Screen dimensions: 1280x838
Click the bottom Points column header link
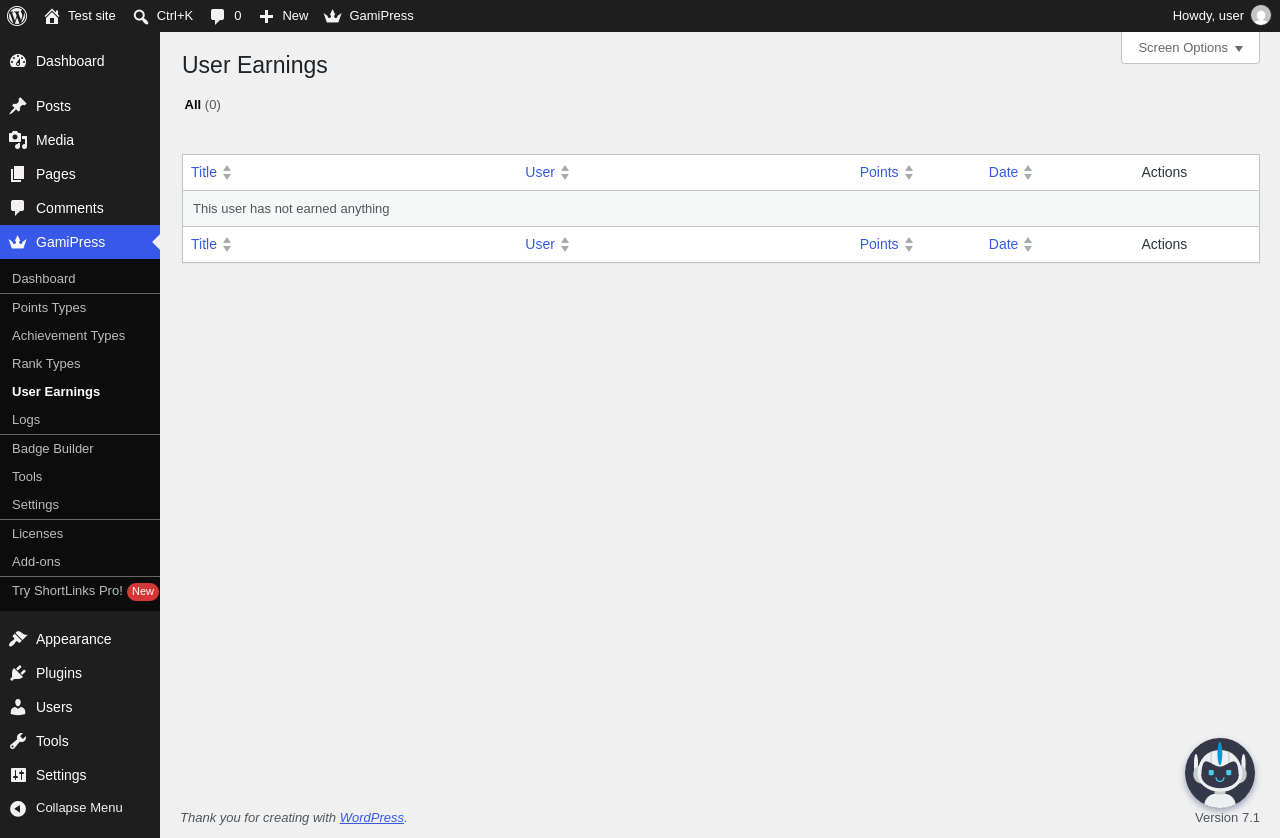(879, 244)
